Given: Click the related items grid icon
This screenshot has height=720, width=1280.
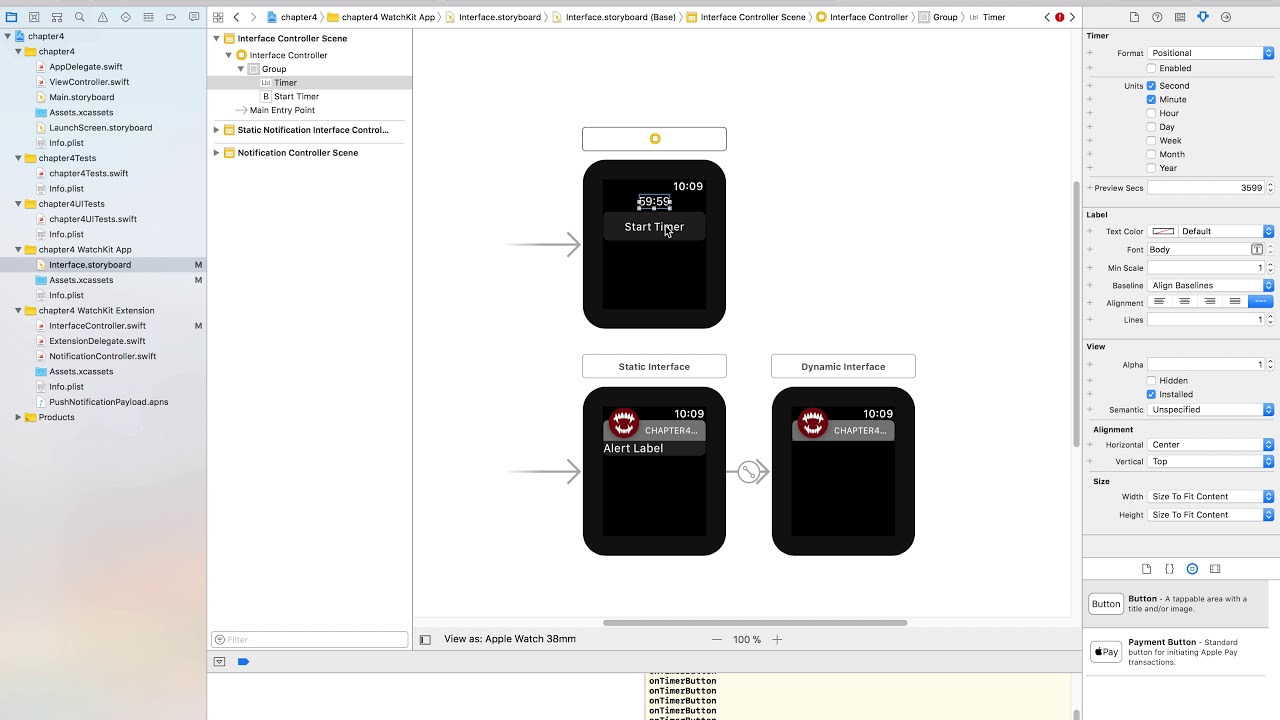Looking at the screenshot, I should pos(218,17).
